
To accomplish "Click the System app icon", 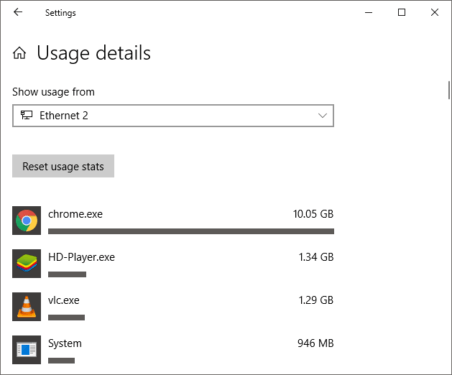I will click(x=27, y=350).
